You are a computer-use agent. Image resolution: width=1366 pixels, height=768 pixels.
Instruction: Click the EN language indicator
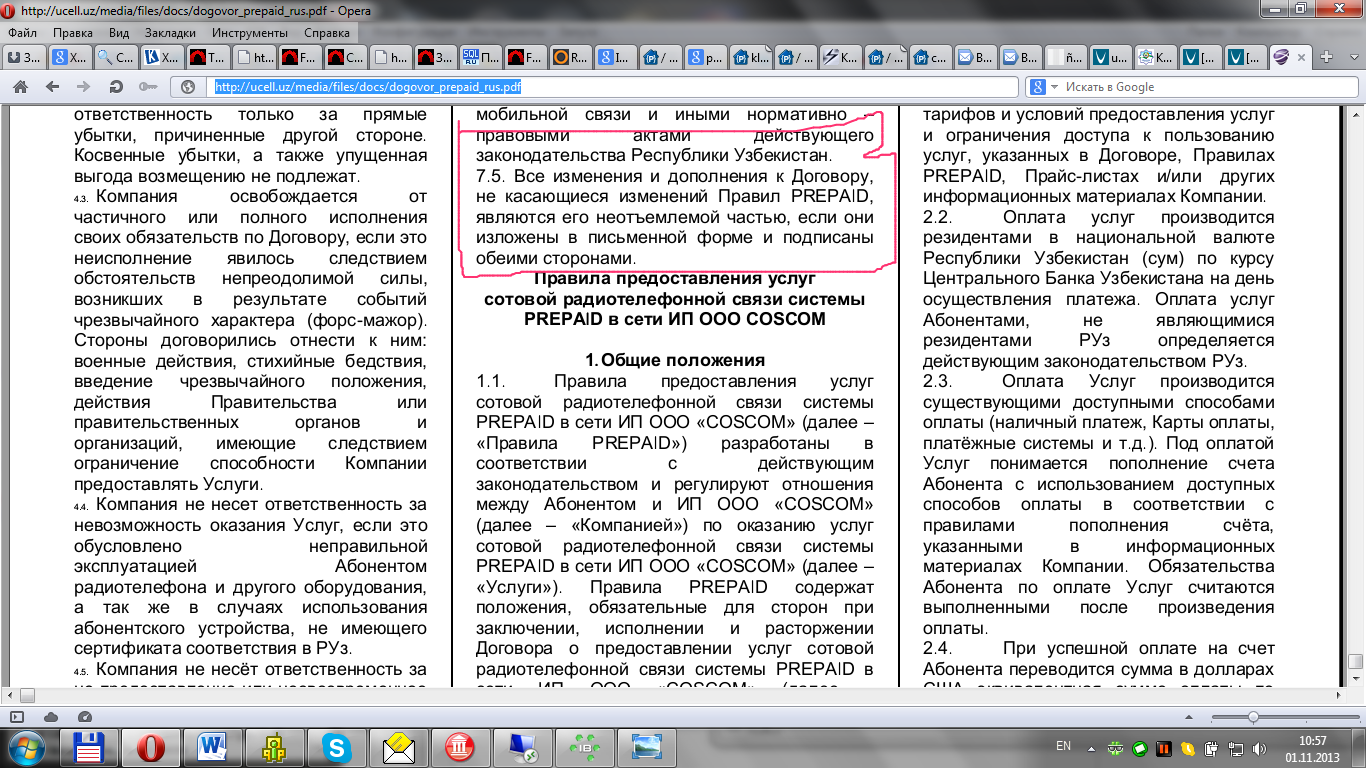(1063, 747)
